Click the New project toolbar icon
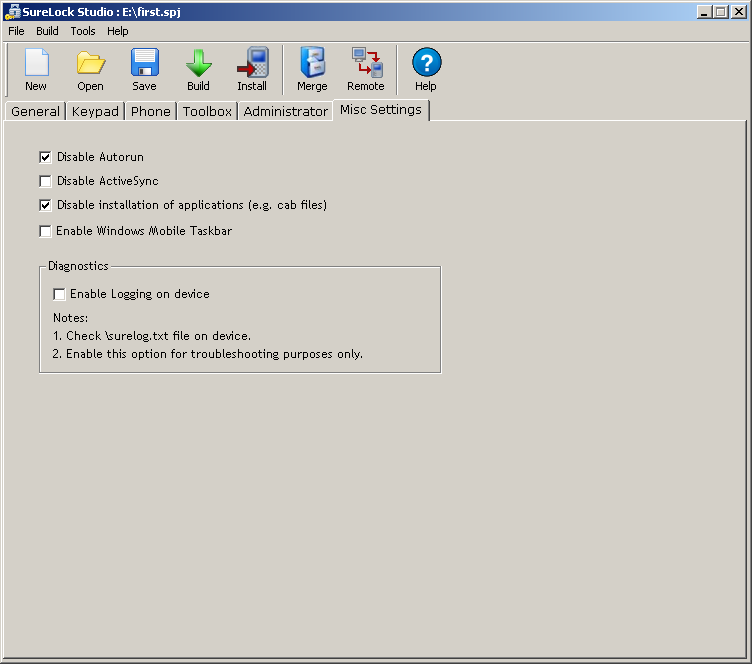752x664 pixels. pyautogui.click(x=36, y=62)
